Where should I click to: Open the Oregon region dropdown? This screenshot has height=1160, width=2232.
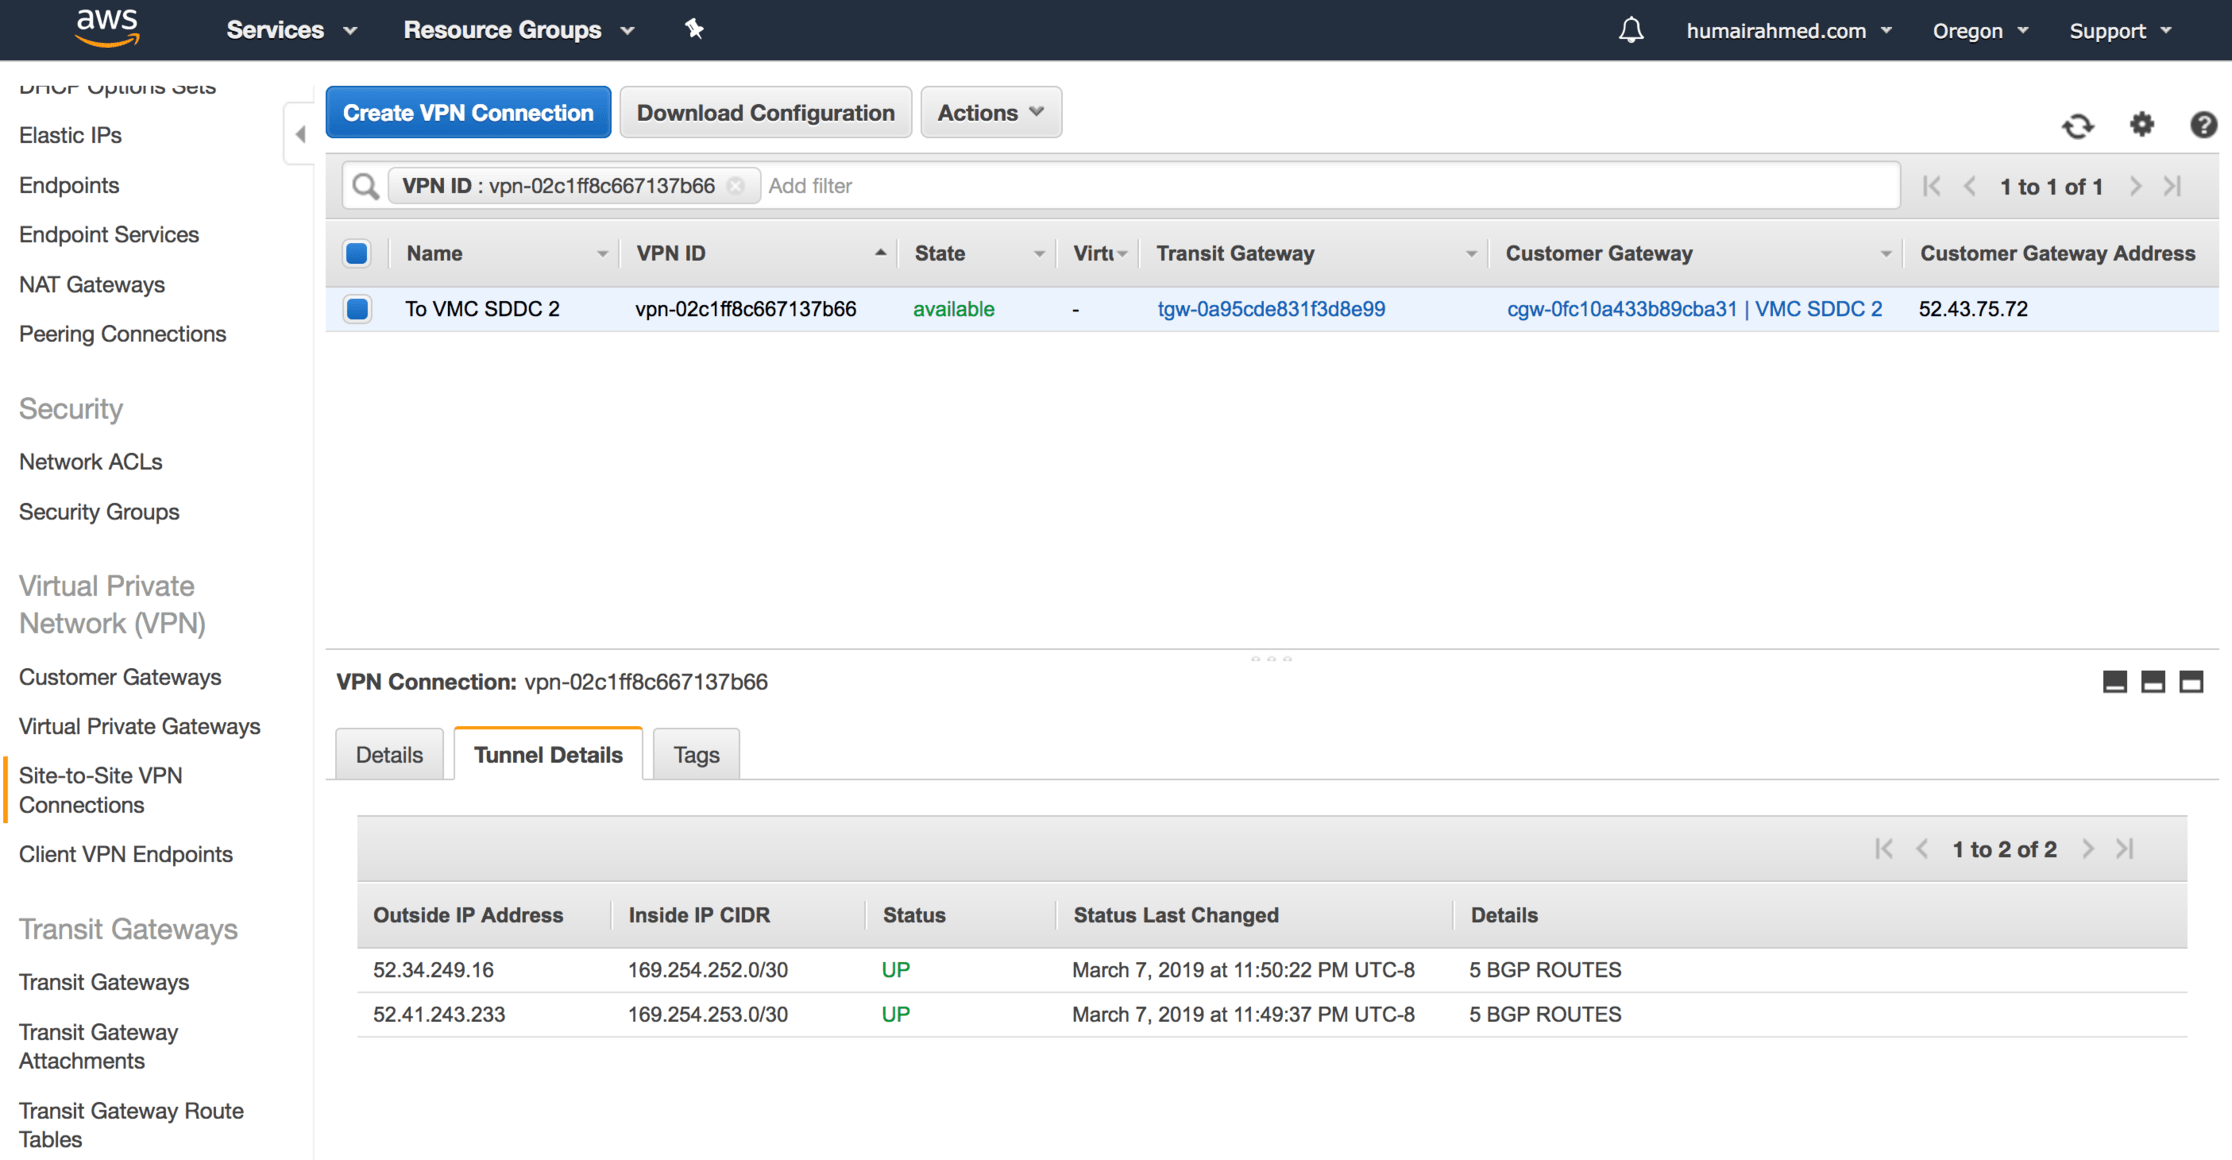pos(1977,30)
